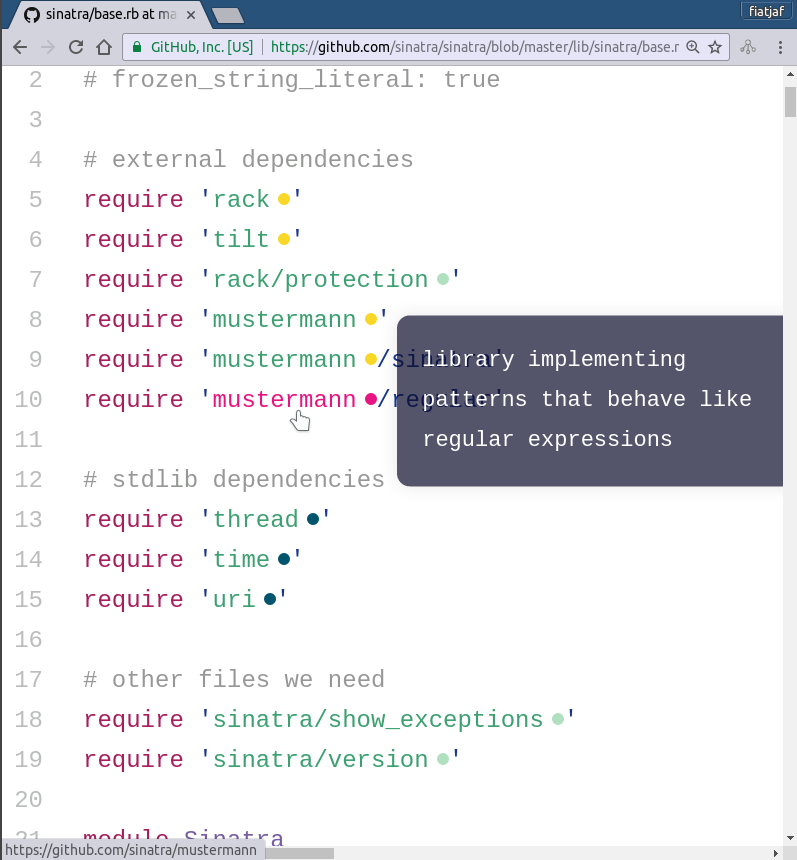This screenshot has width=797, height=860.
Task: Click the '# frozen_string_literal: true' comment
Action: tap(291, 80)
